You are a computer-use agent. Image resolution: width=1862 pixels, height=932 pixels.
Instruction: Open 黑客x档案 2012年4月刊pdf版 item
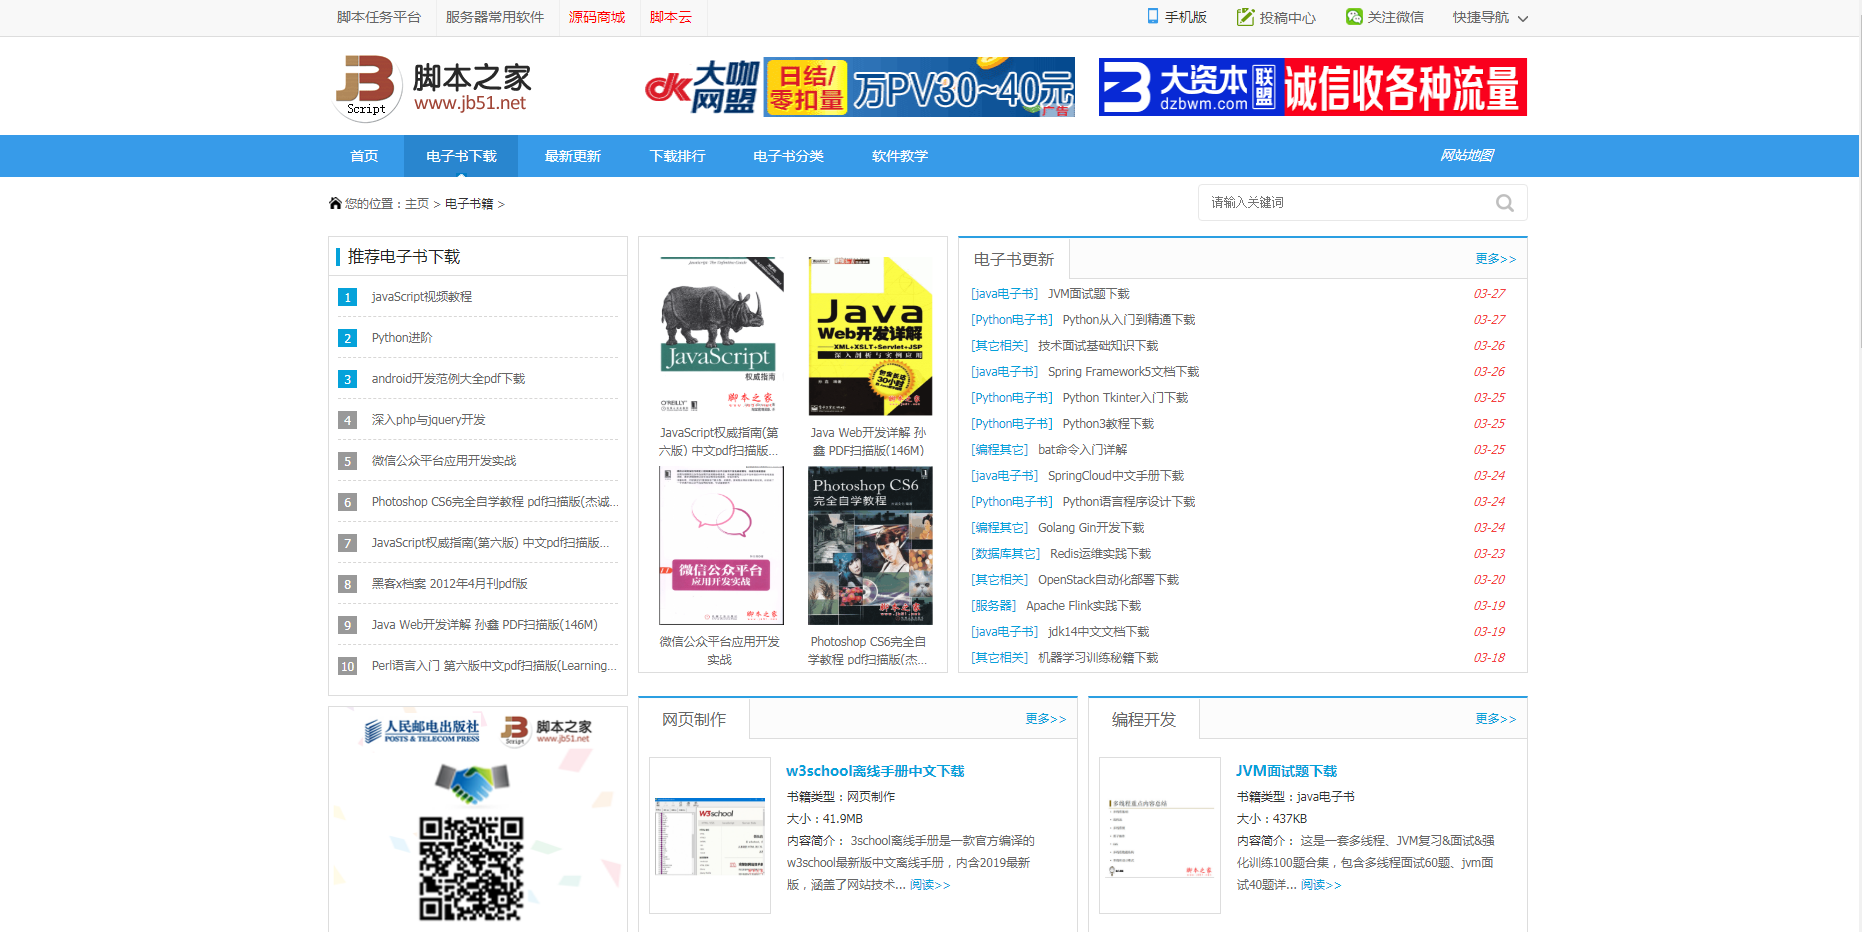(x=449, y=584)
